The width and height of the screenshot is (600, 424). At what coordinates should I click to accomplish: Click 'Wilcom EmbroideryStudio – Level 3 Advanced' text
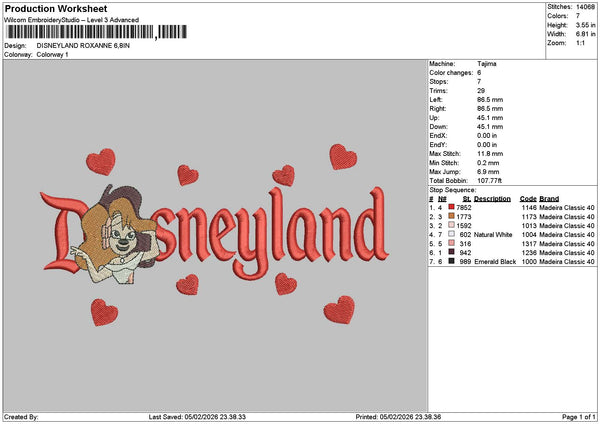coord(72,20)
